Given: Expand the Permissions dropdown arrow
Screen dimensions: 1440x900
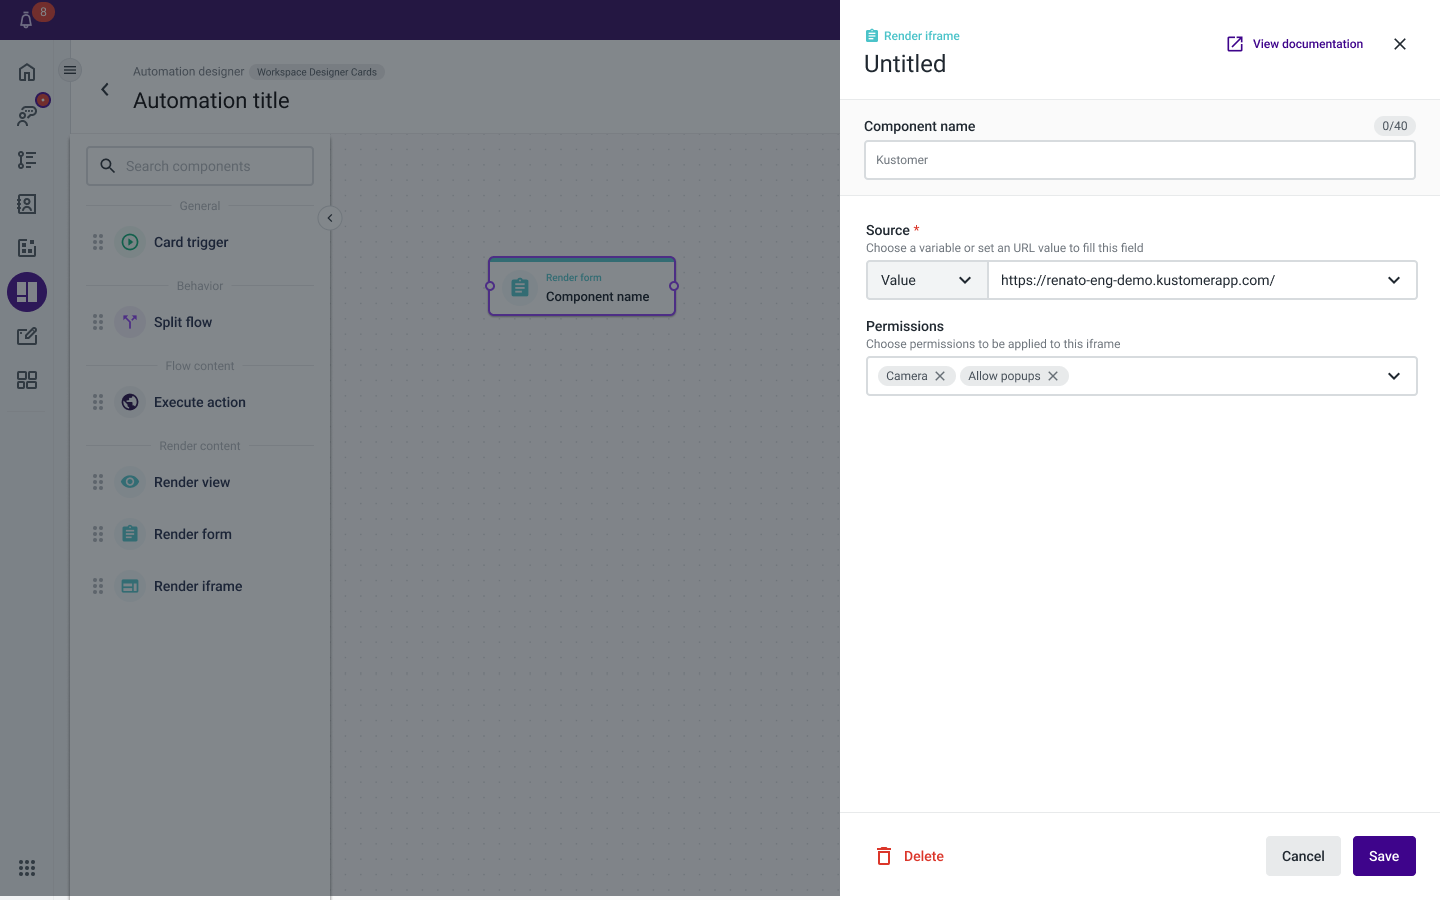Looking at the screenshot, I should pyautogui.click(x=1394, y=376).
